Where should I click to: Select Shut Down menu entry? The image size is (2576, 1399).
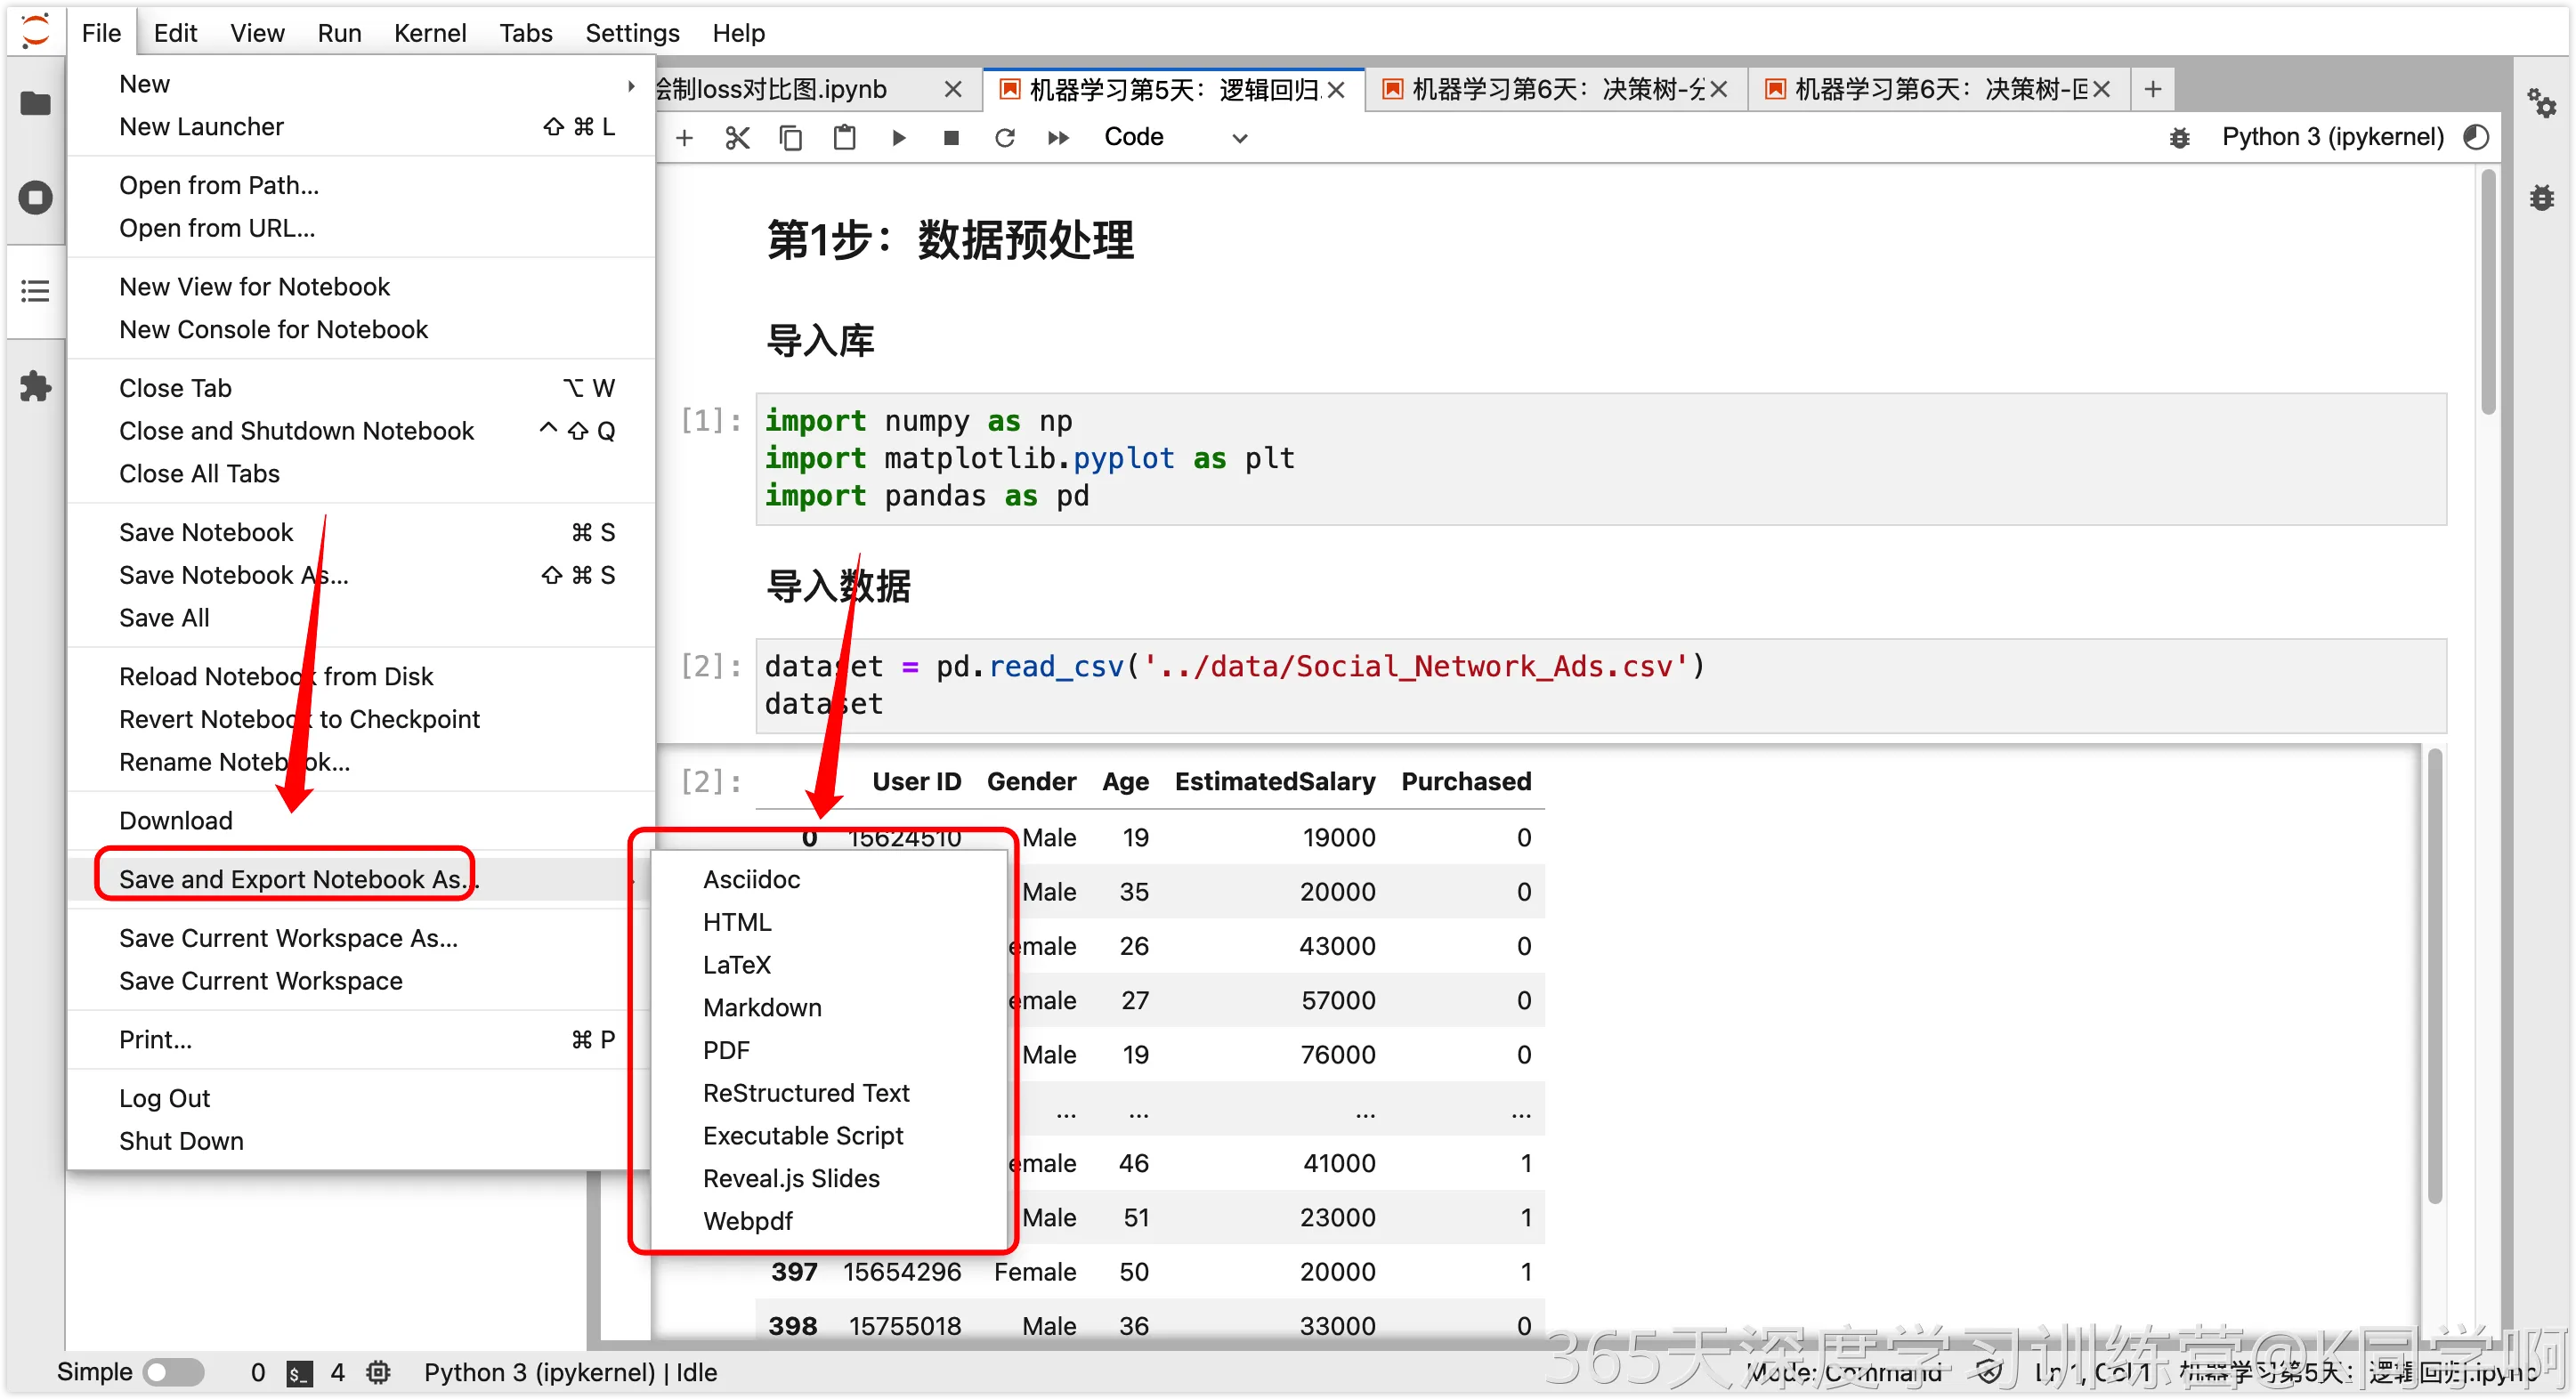tap(361, 1141)
